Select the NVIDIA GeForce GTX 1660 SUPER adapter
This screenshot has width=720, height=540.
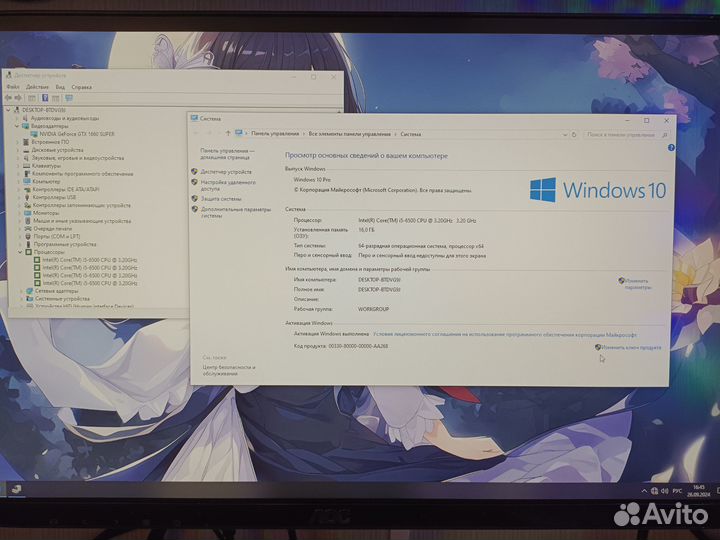pyautogui.click(x=77, y=134)
